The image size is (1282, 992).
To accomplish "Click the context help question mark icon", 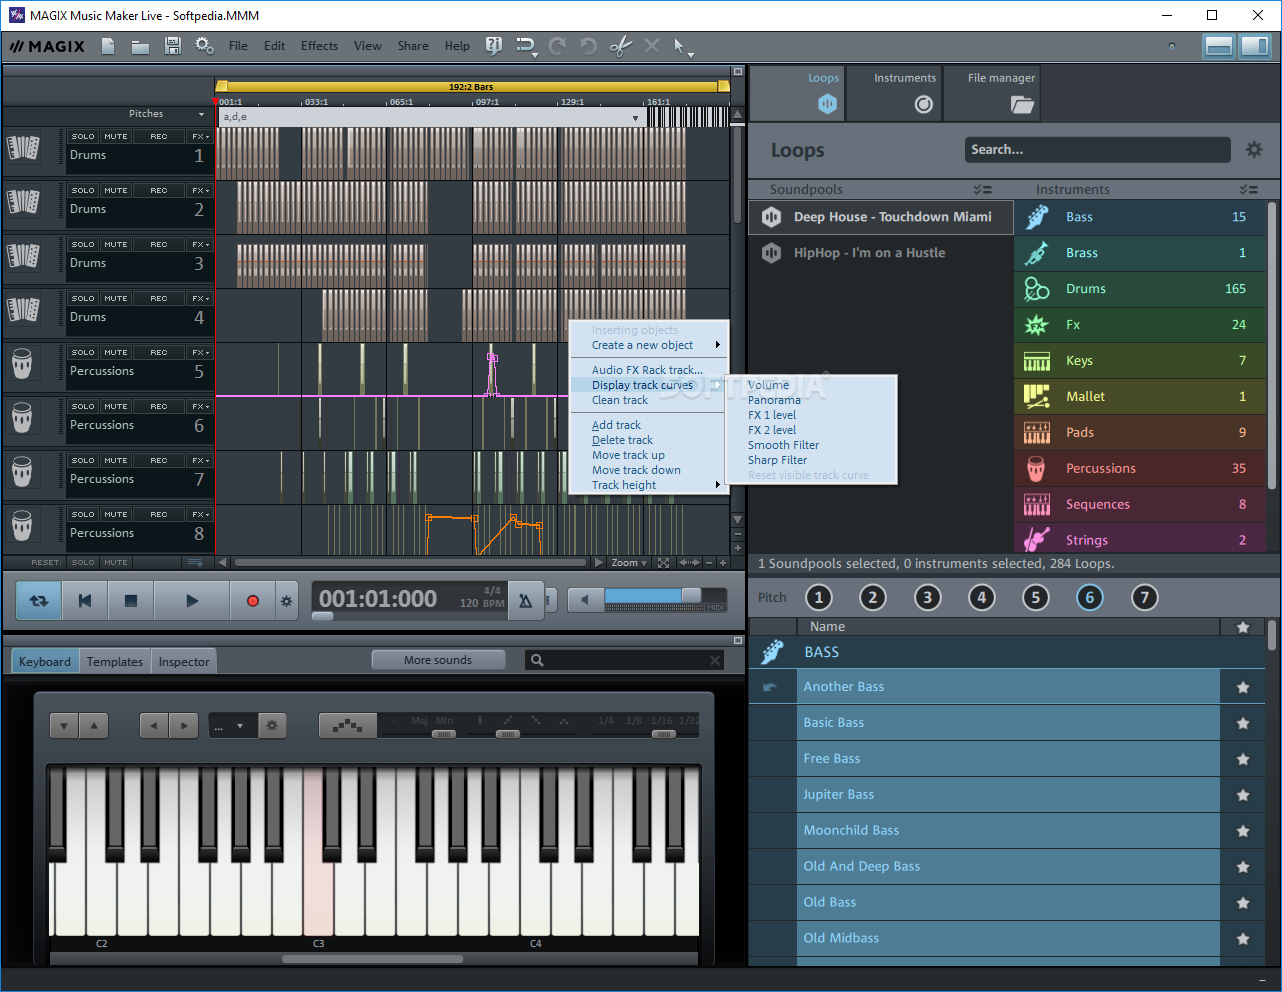I will [493, 46].
